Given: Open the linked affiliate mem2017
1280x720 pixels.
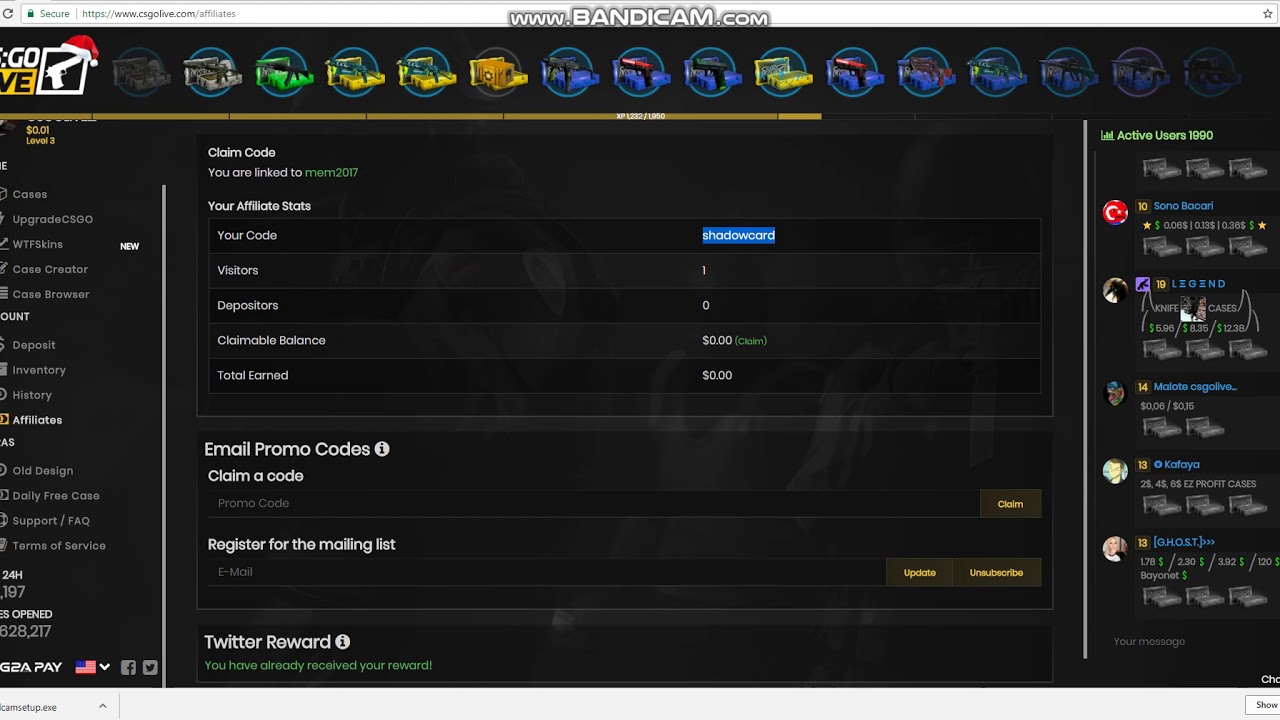Looking at the screenshot, I should [x=331, y=172].
